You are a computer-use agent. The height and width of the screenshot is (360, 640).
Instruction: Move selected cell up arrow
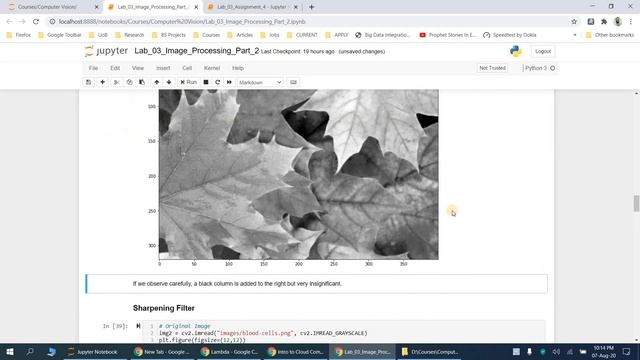pos(157,82)
